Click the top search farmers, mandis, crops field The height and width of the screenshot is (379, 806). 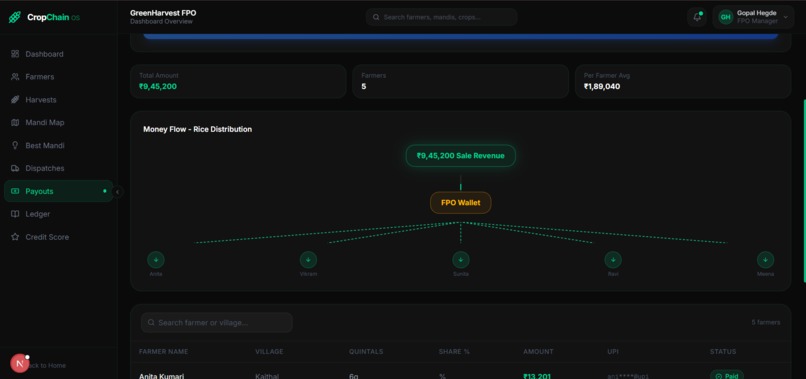[442, 17]
